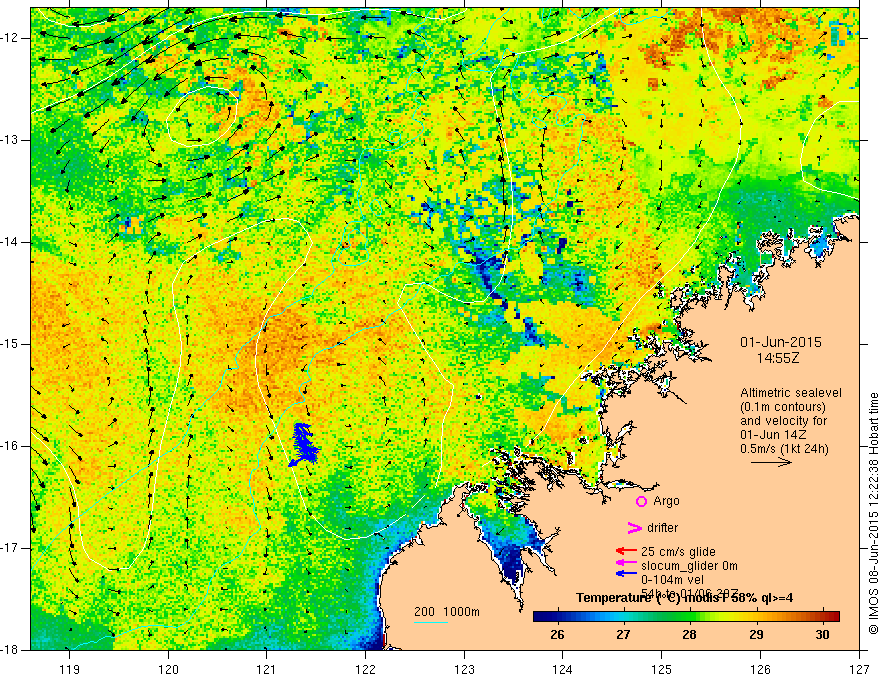Click latitude axis label '-16'

coord(10,446)
